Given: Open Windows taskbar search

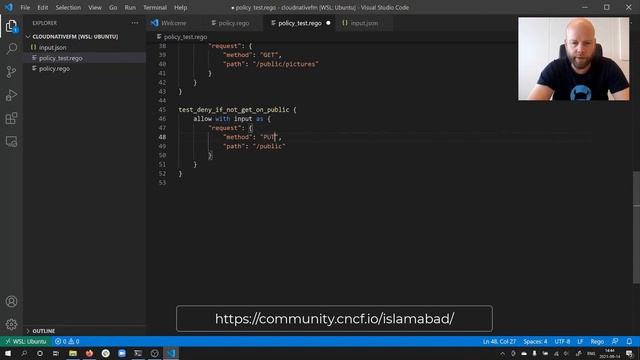Looking at the screenshot, I should (24, 353).
